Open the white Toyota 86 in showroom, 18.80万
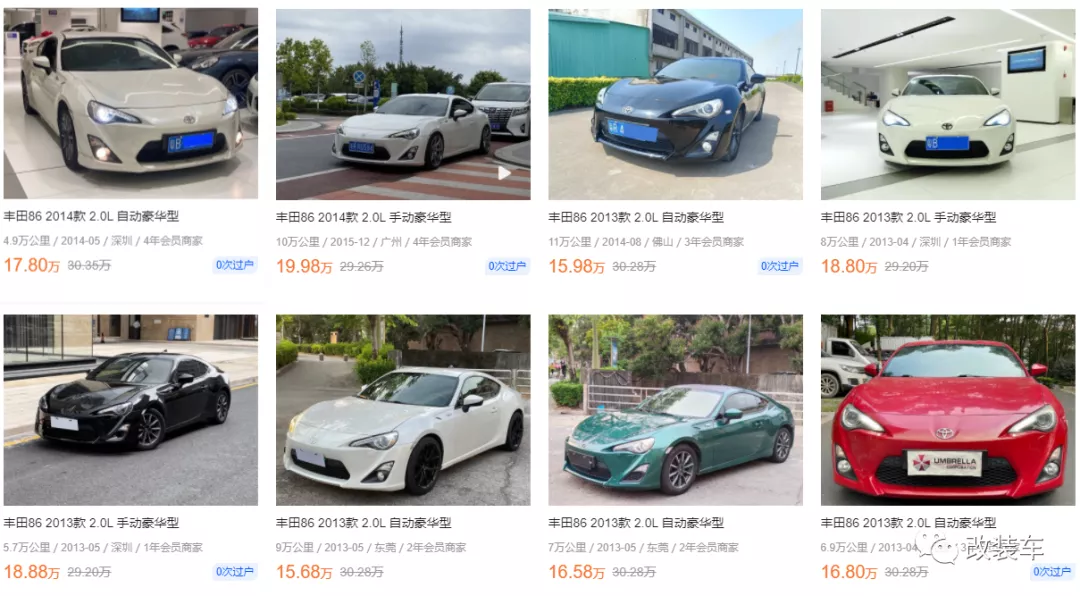This screenshot has height=596, width=1080. (948, 104)
